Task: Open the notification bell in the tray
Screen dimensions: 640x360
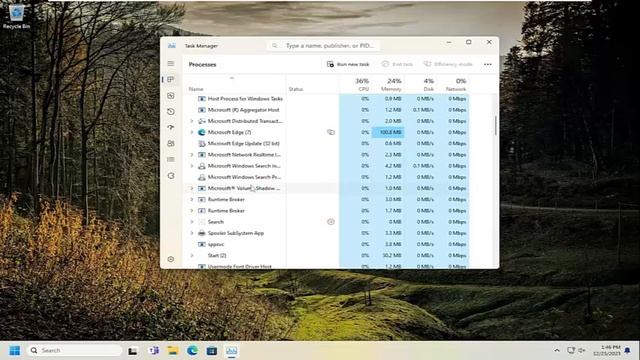Action: click(x=627, y=351)
